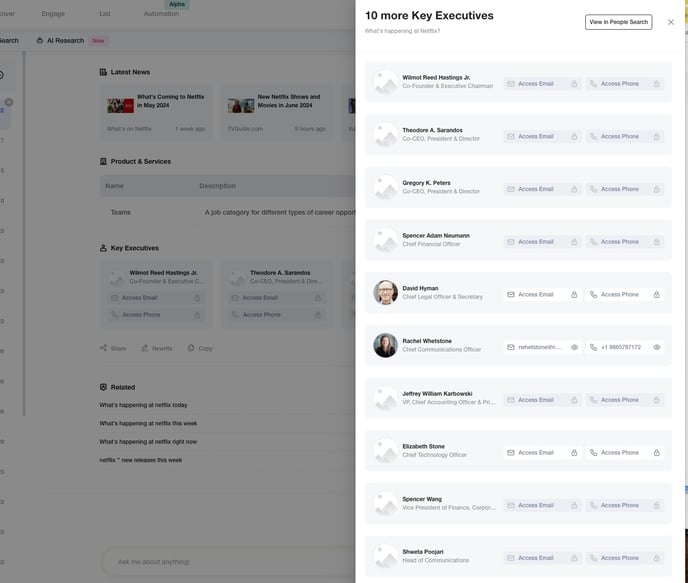Click lock icon on Elizabeth Stone phone
Image resolution: width=688 pixels, height=583 pixels.
(x=656, y=453)
